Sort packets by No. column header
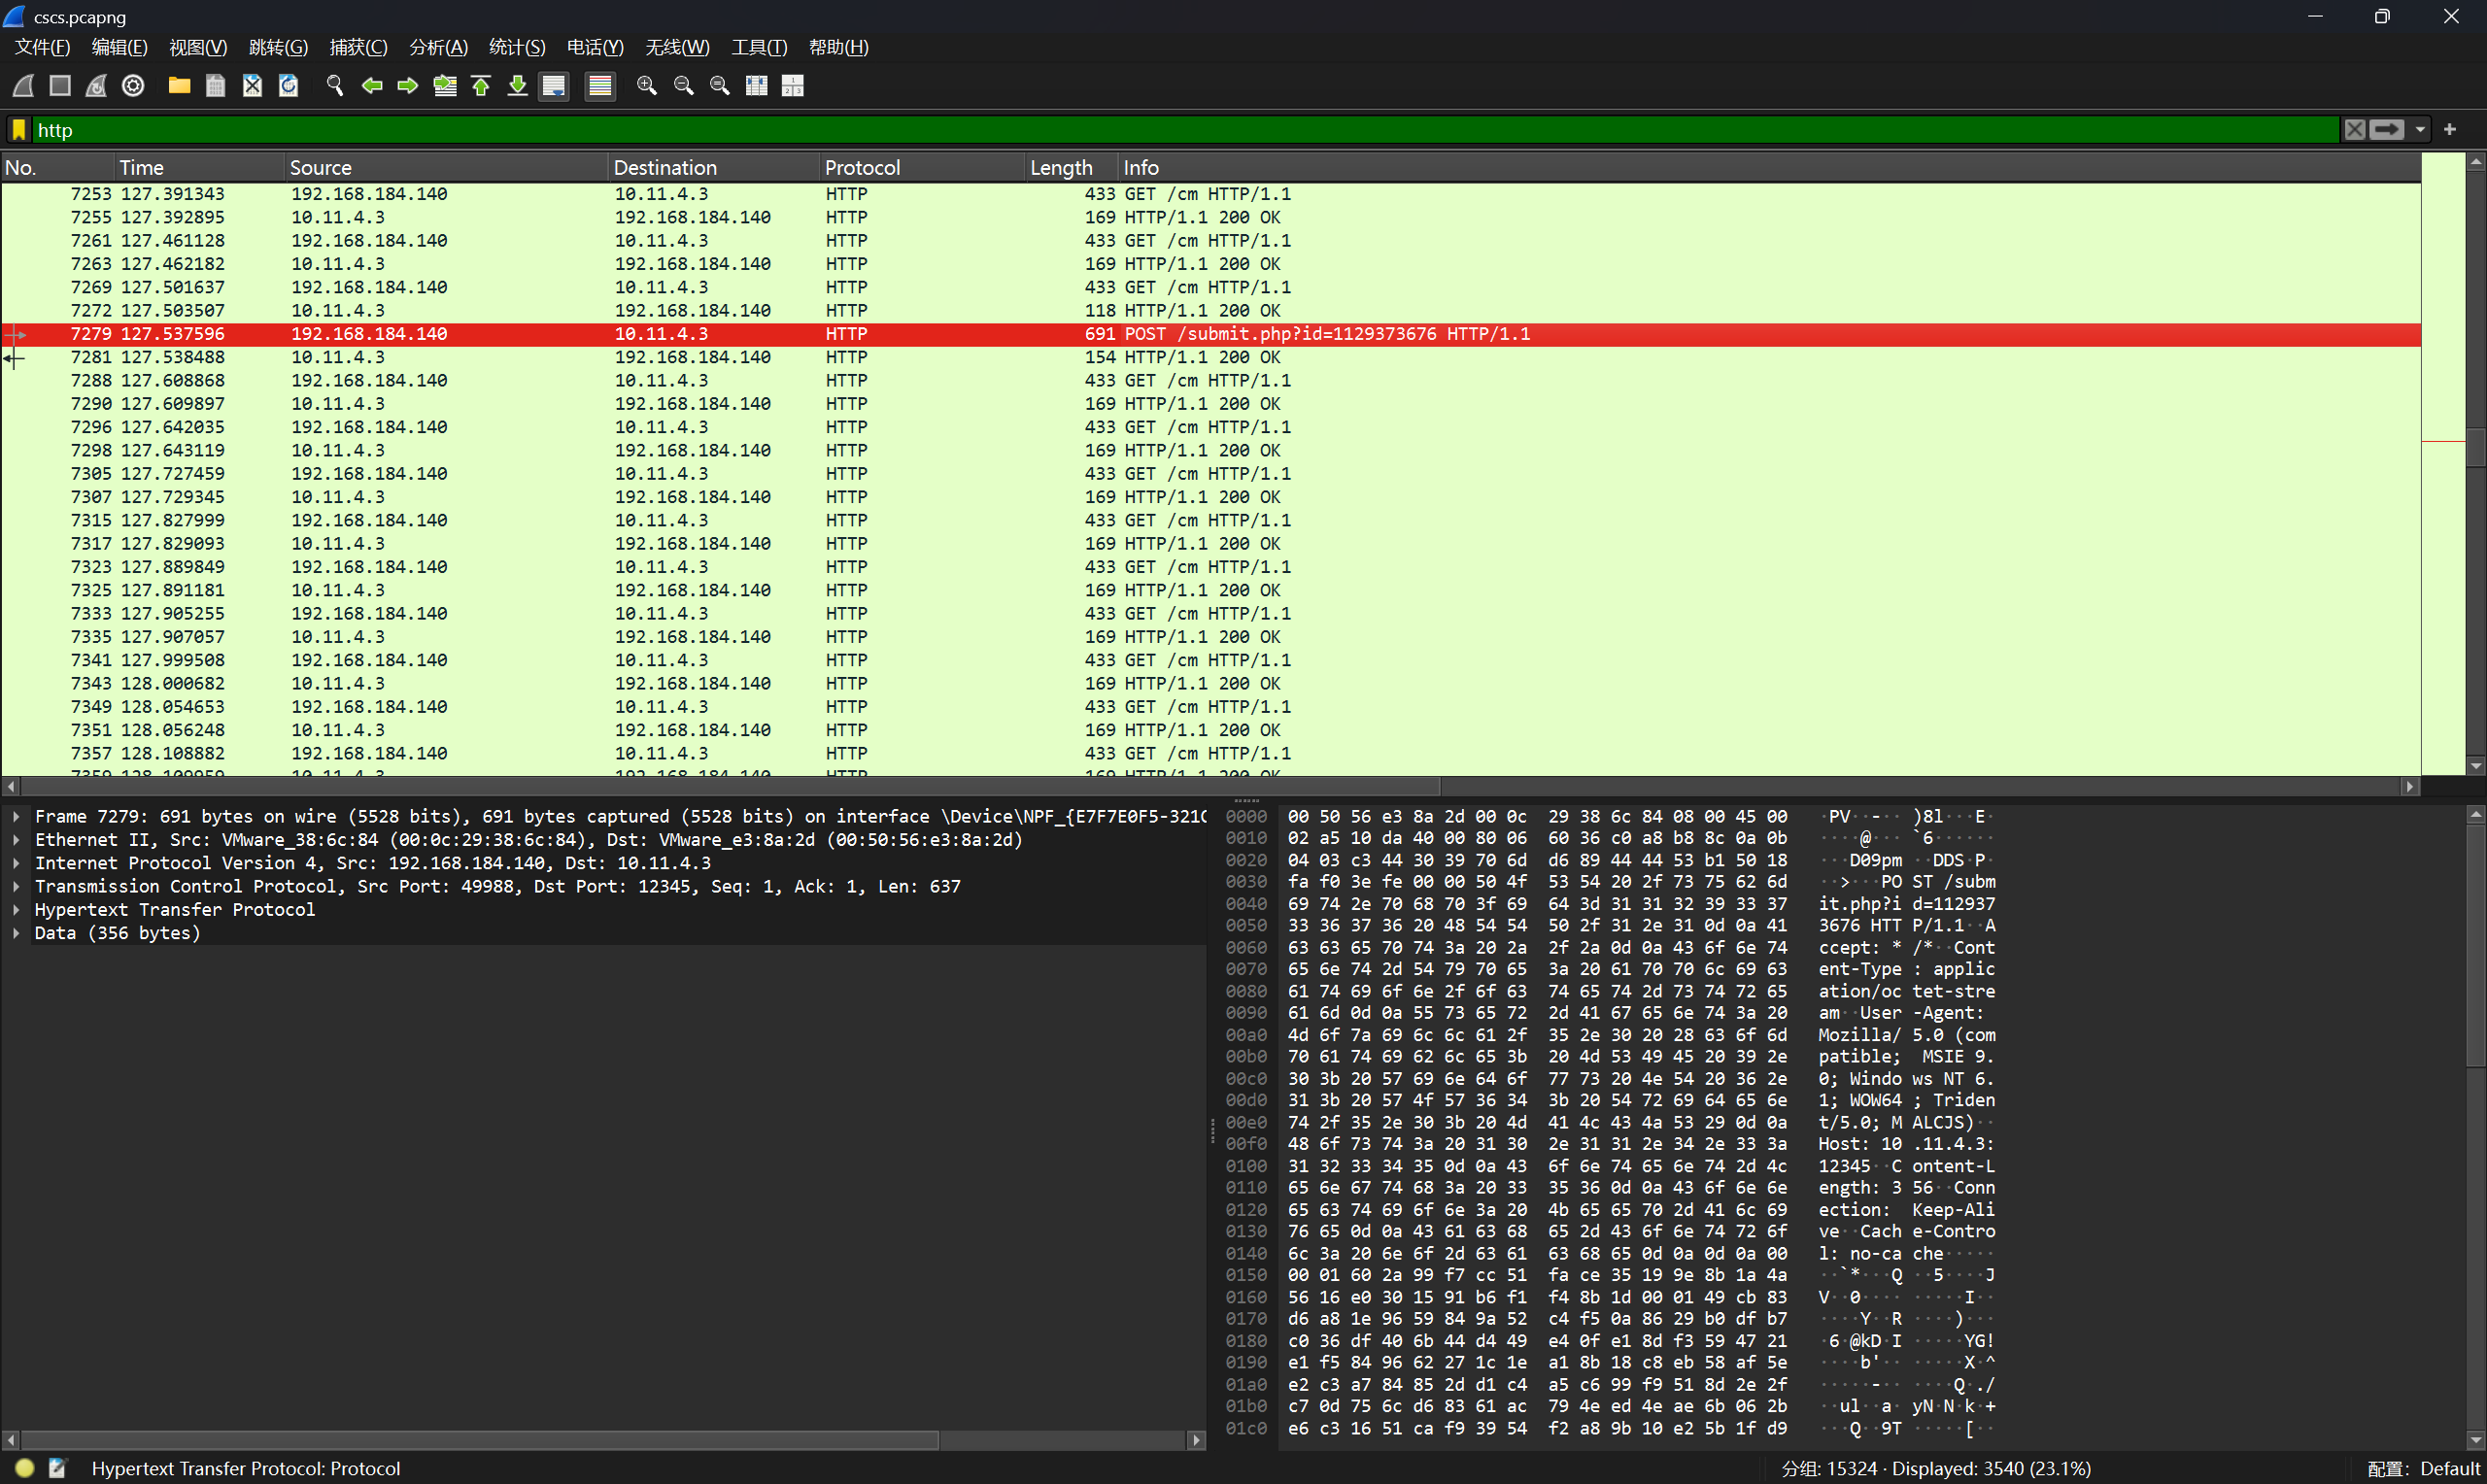This screenshot has width=2487, height=1484. tap(57, 168)
